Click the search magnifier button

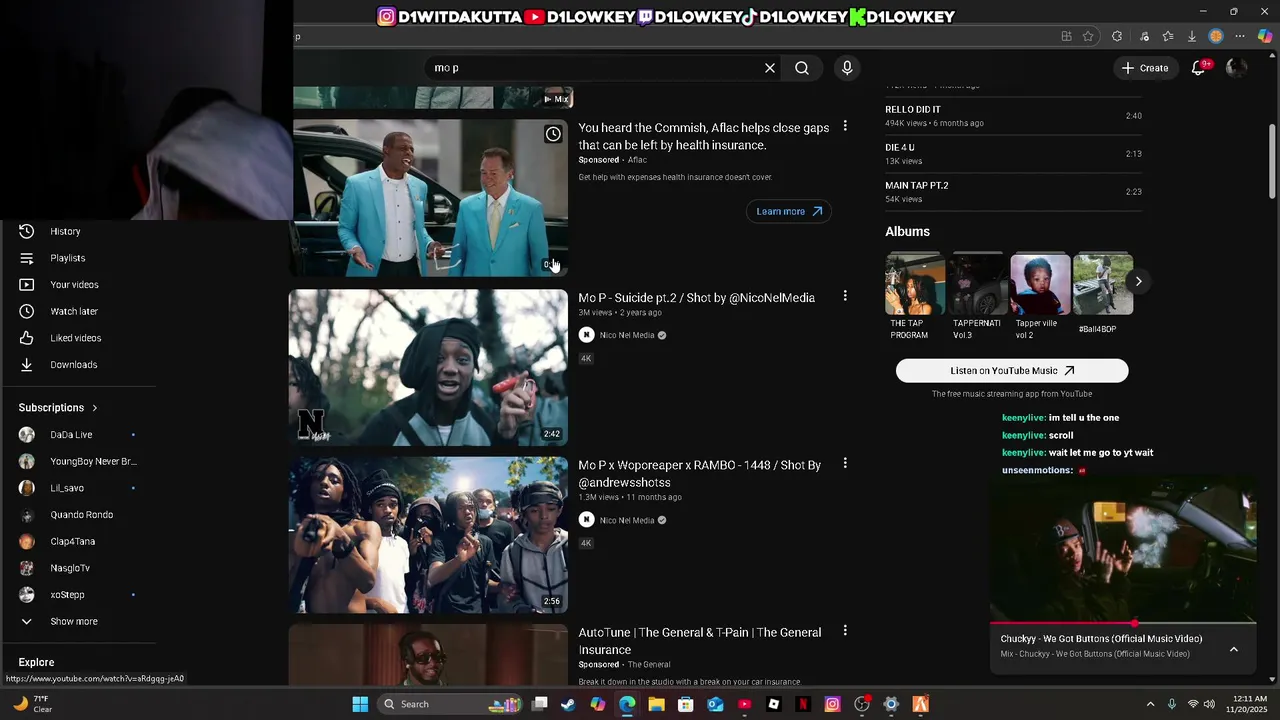tap(802, 68)
